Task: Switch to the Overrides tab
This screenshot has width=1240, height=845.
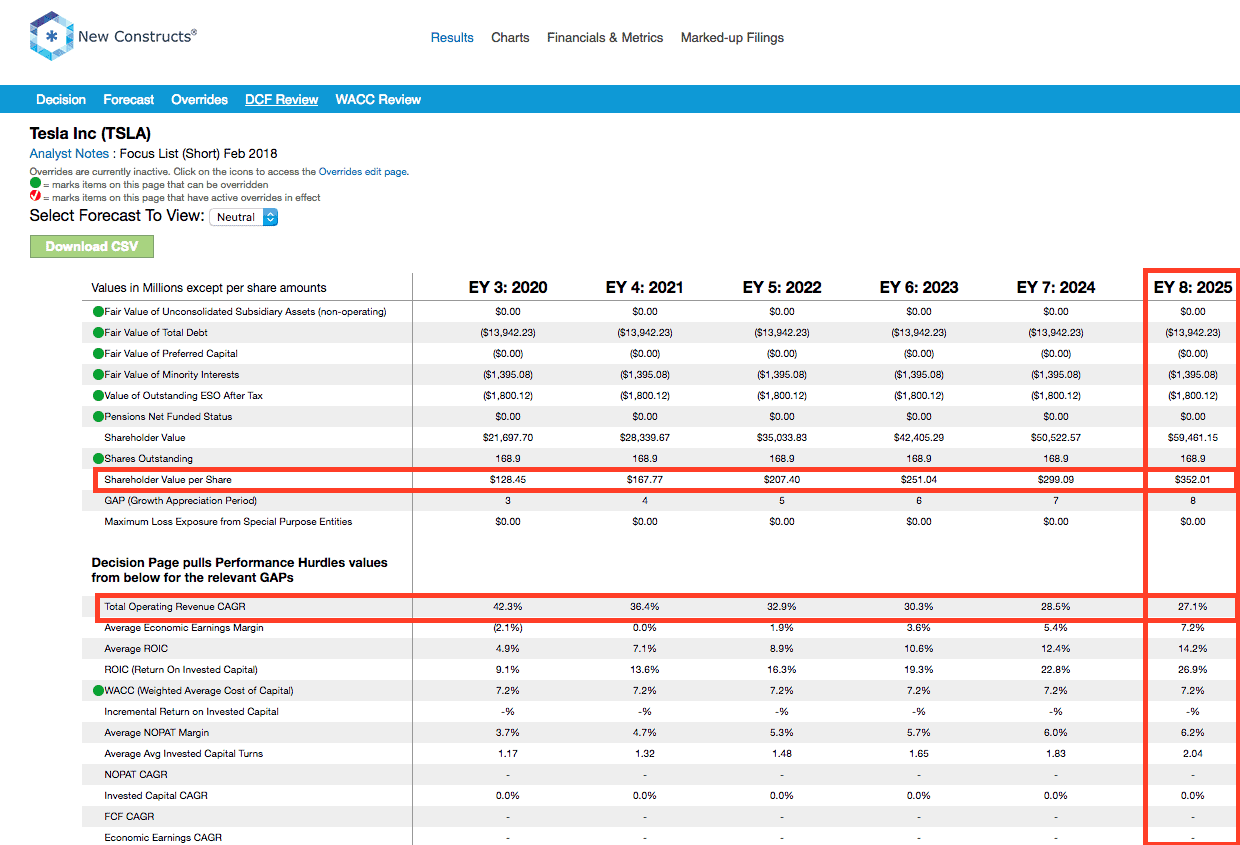Action: pos(200,100)
